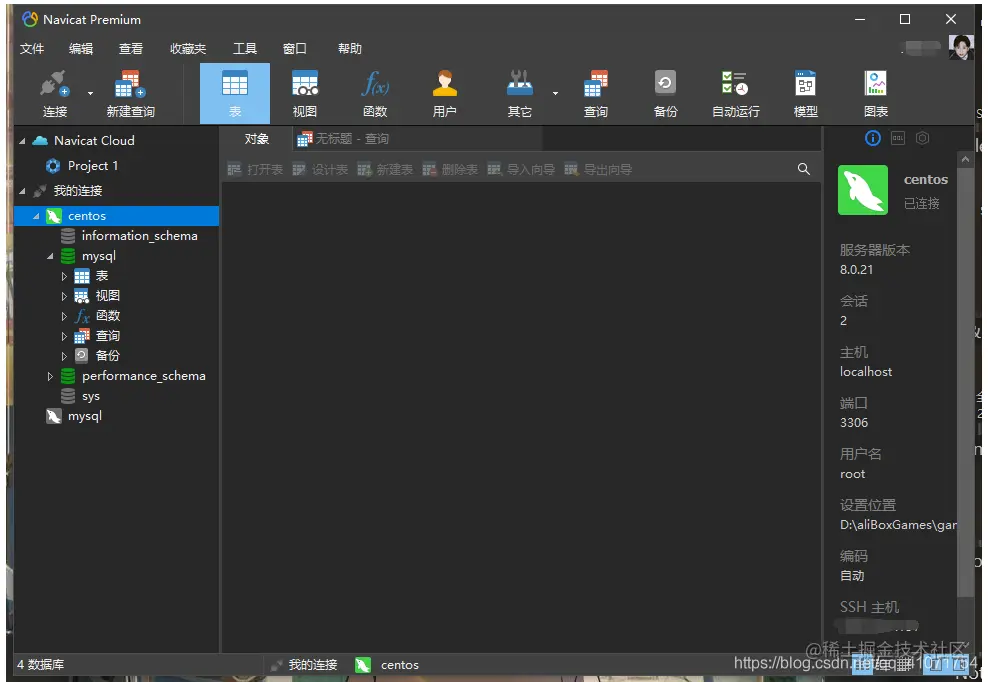This screenshot has width=988, height=682.
Task: Open the 备份 backup toolbar button
Action: (665, 93)
